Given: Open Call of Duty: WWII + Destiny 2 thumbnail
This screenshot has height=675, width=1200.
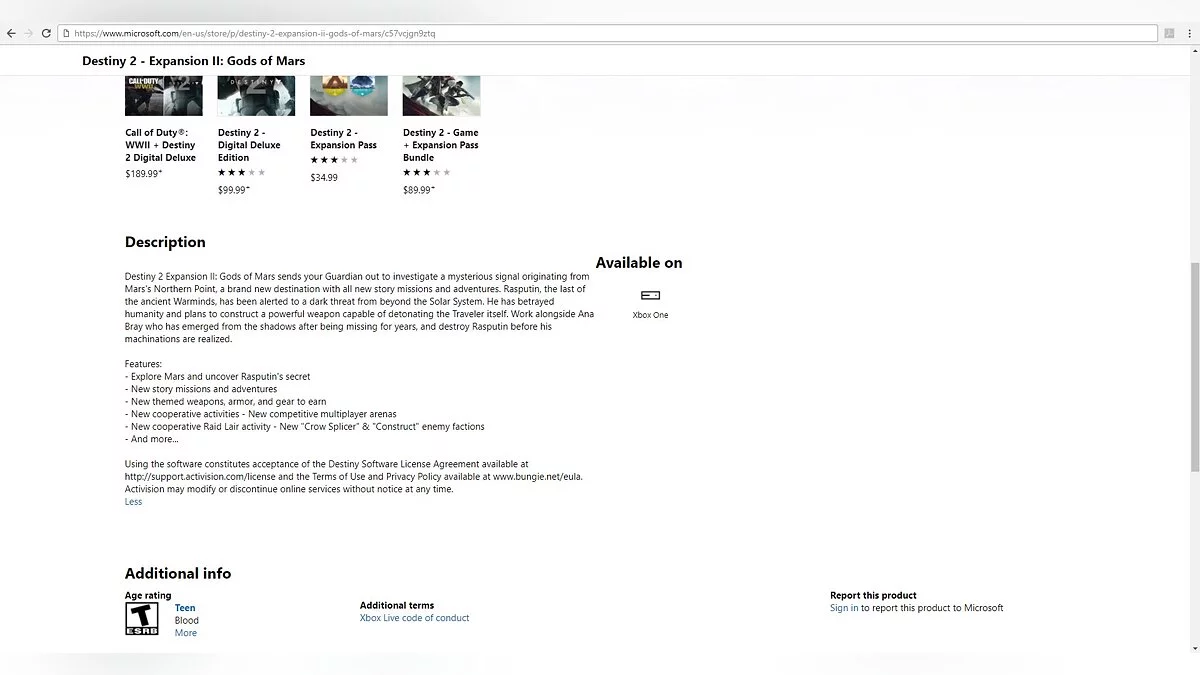Looking at the screenshot, I should coord(163,96).
